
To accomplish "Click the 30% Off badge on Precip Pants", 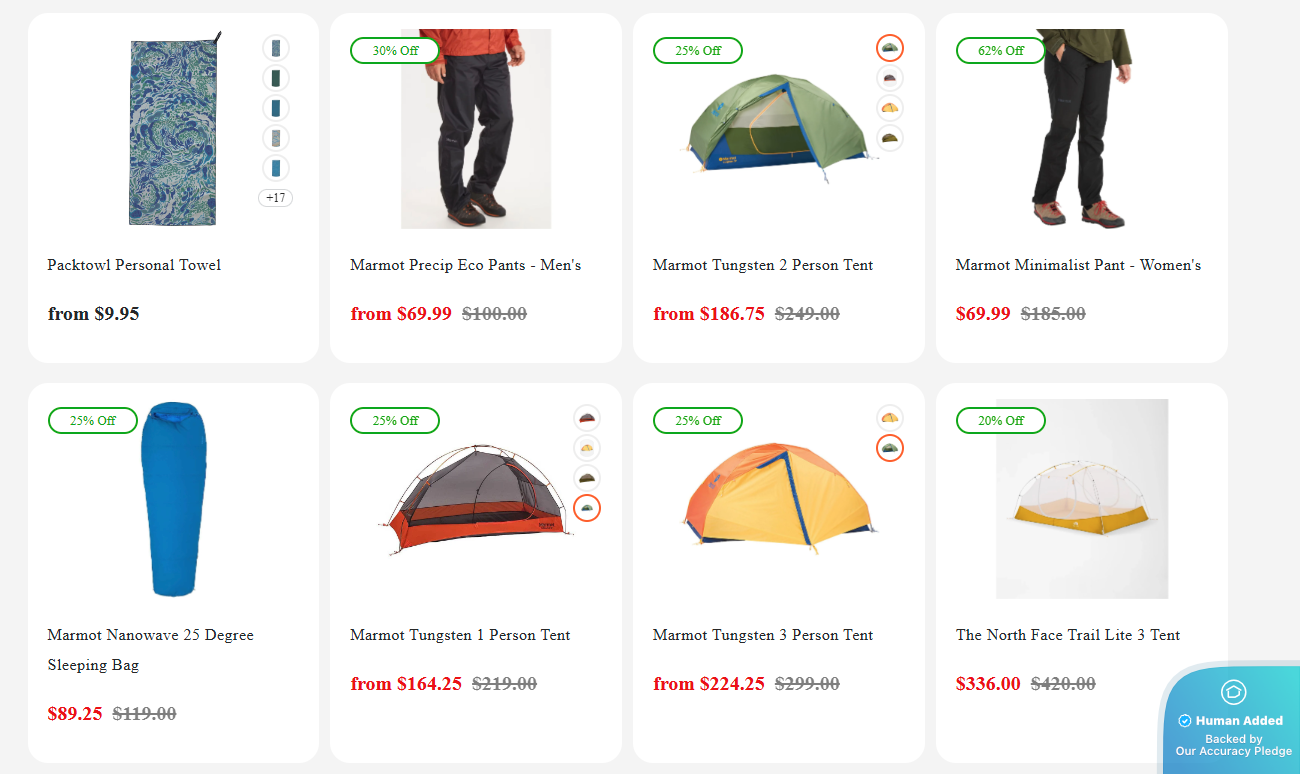I will [395, 50].
